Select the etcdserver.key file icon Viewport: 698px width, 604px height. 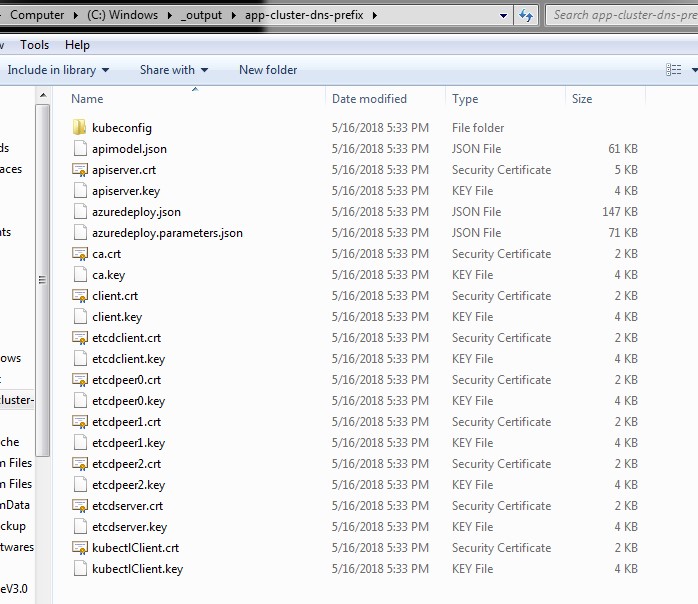(x=80, y=527)
